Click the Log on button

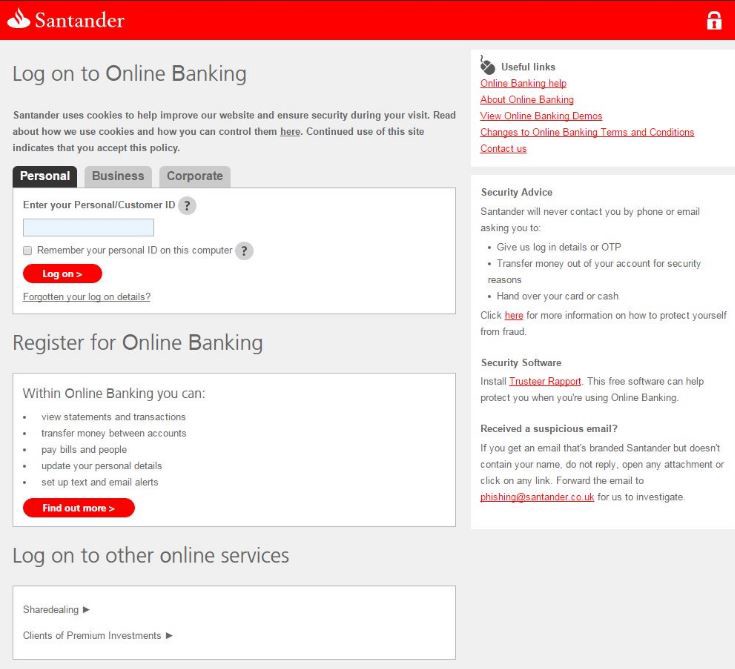(x=62, y=274)
